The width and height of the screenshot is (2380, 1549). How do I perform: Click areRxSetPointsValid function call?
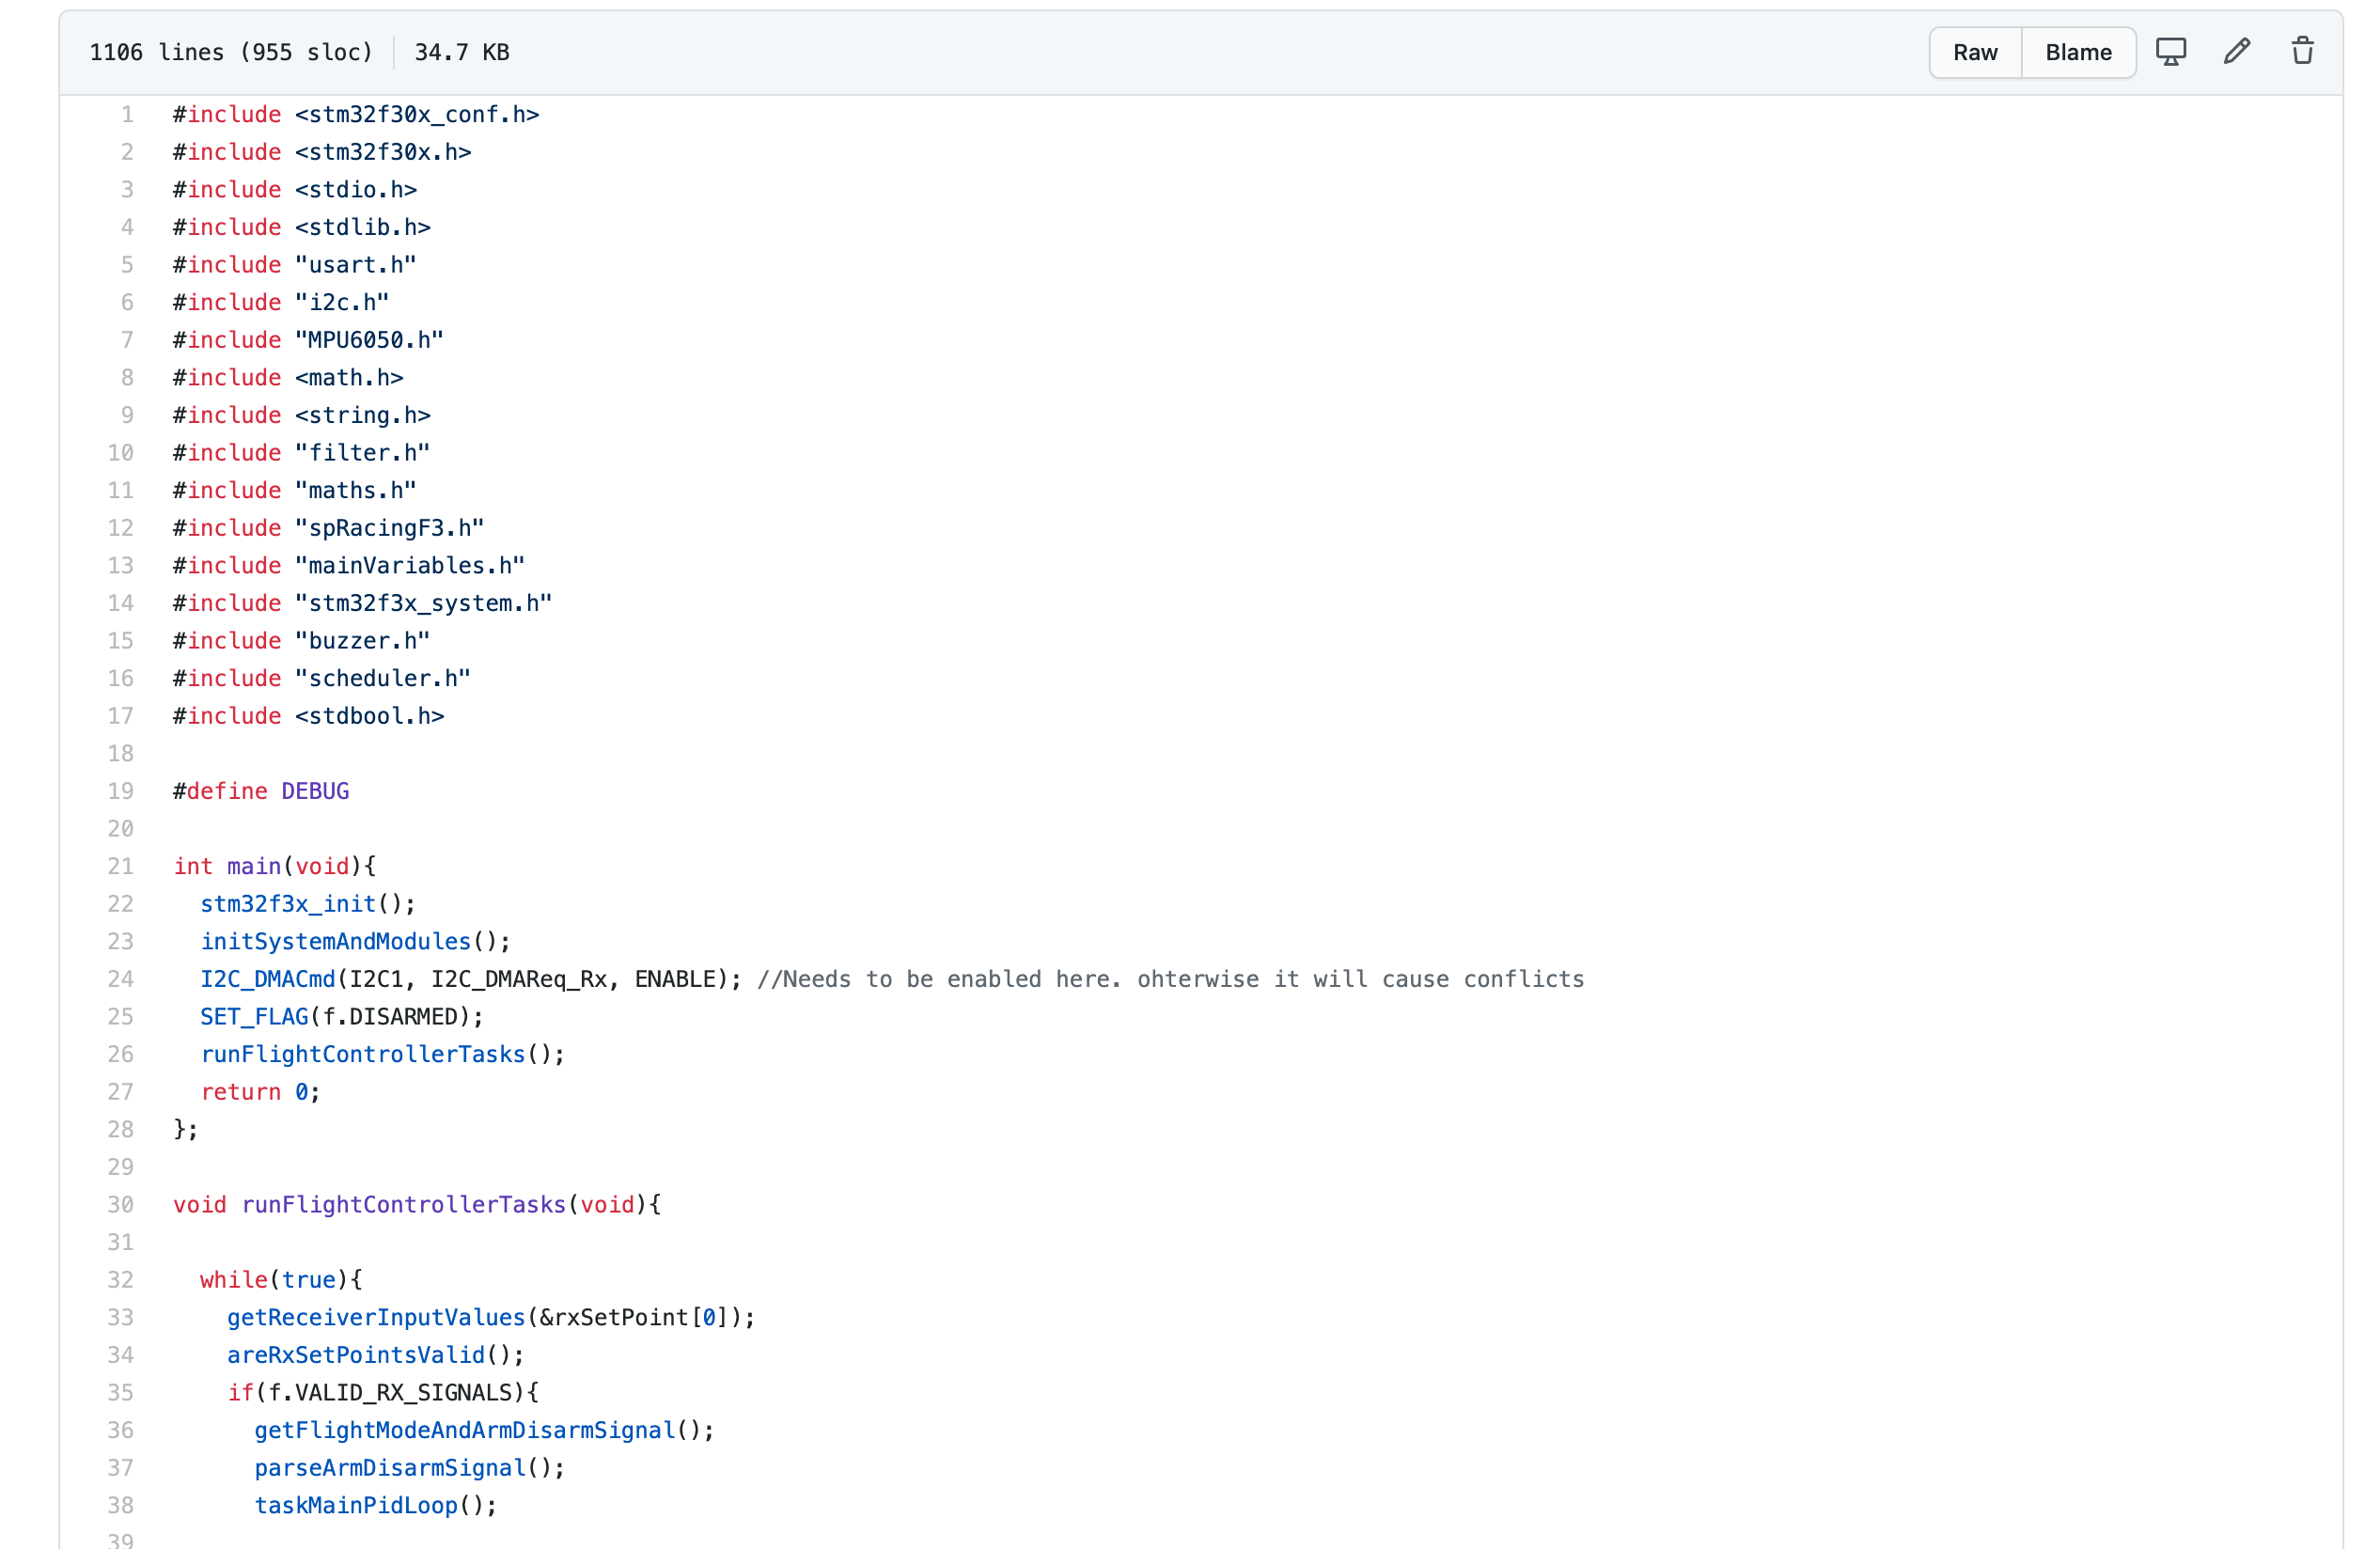(x=355, y=1355)
